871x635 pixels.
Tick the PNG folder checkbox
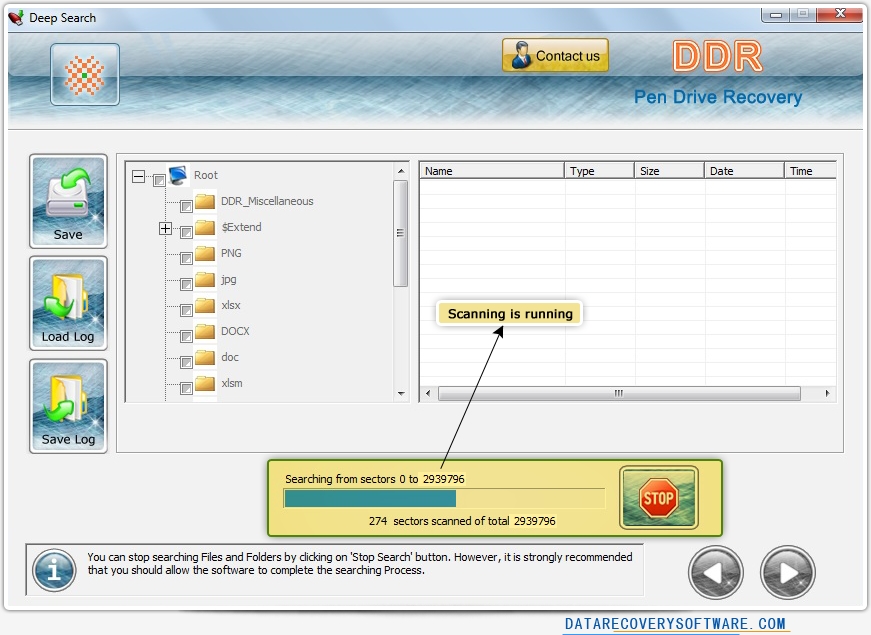tap(186, 258)
